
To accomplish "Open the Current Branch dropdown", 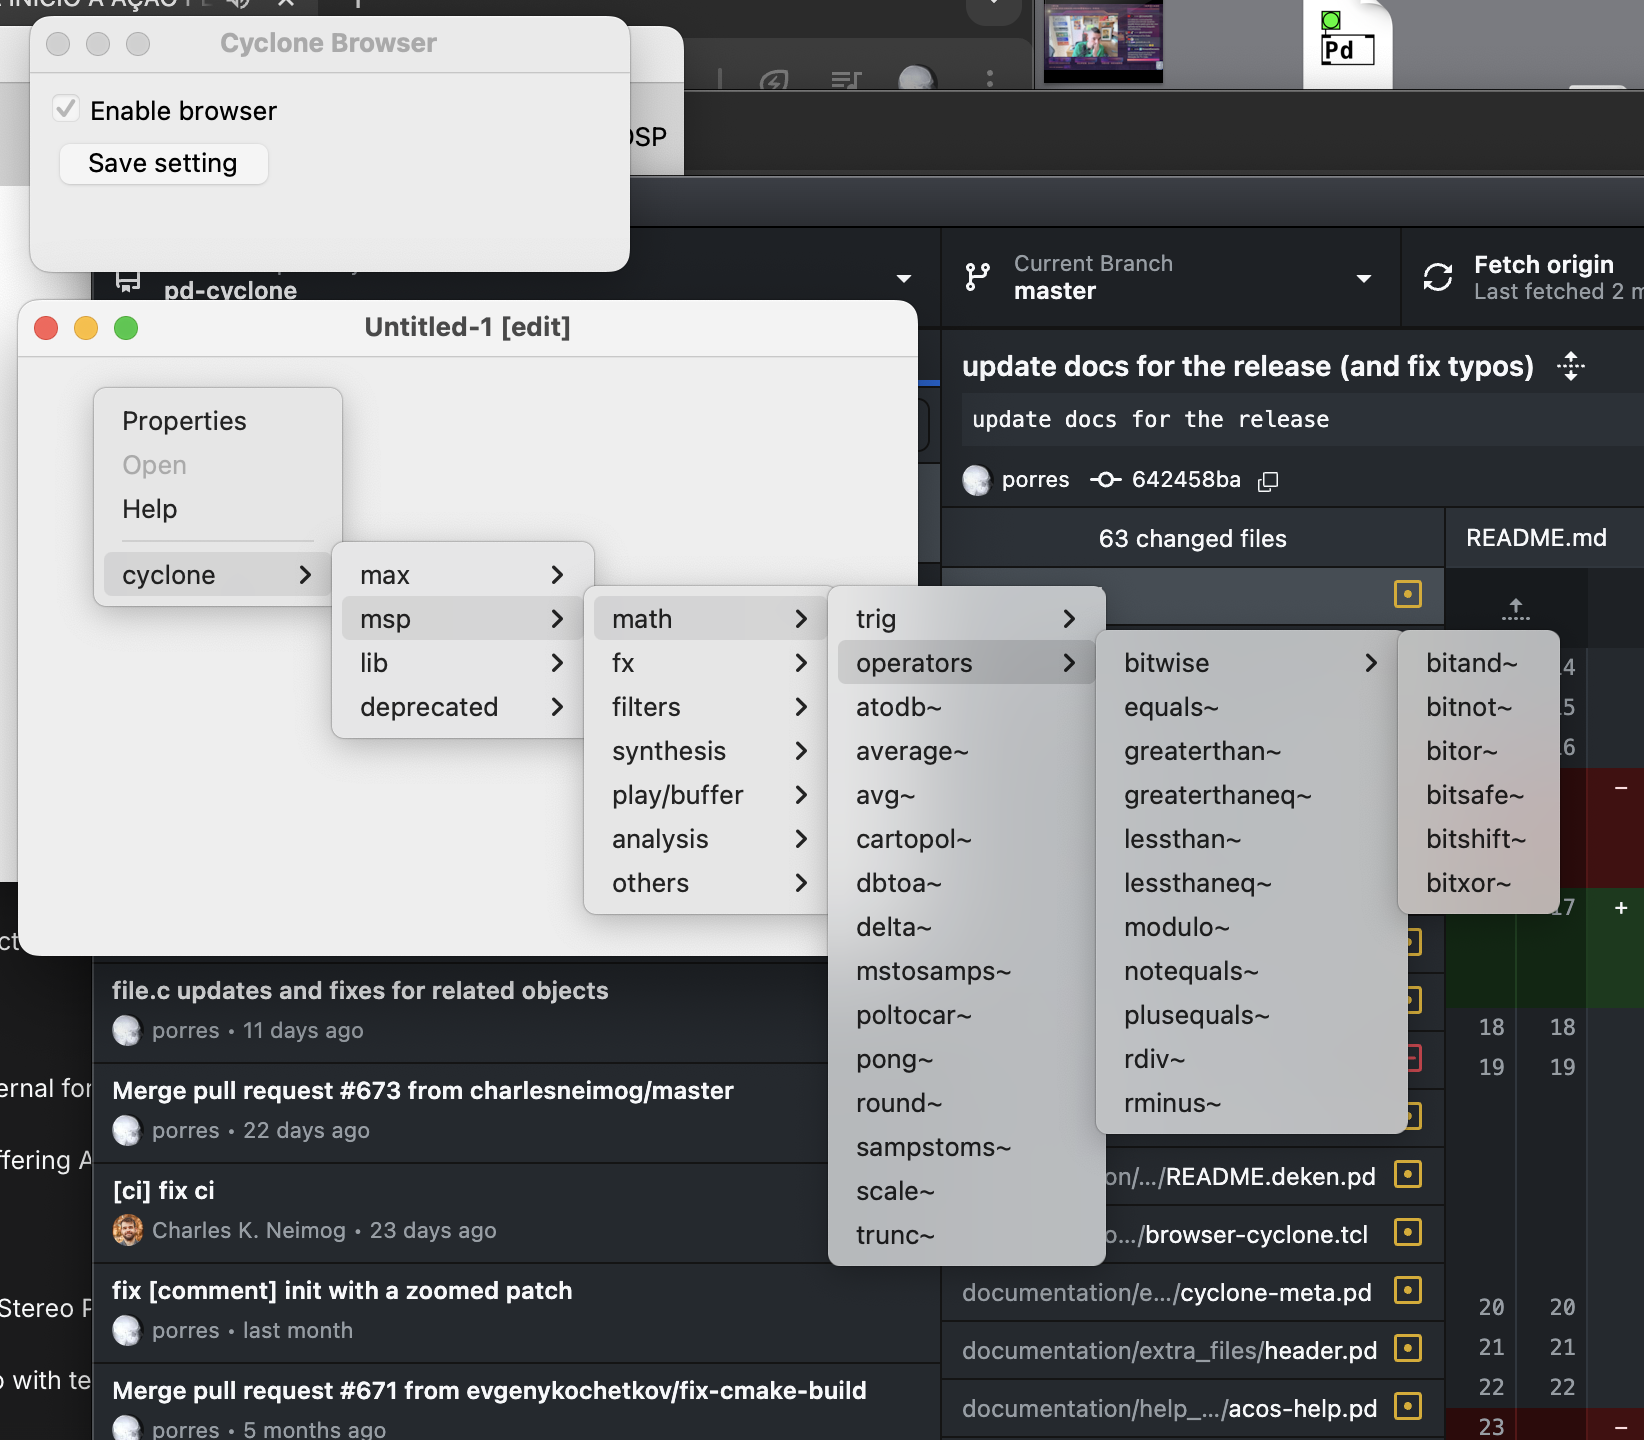I will click(1363, 280).
